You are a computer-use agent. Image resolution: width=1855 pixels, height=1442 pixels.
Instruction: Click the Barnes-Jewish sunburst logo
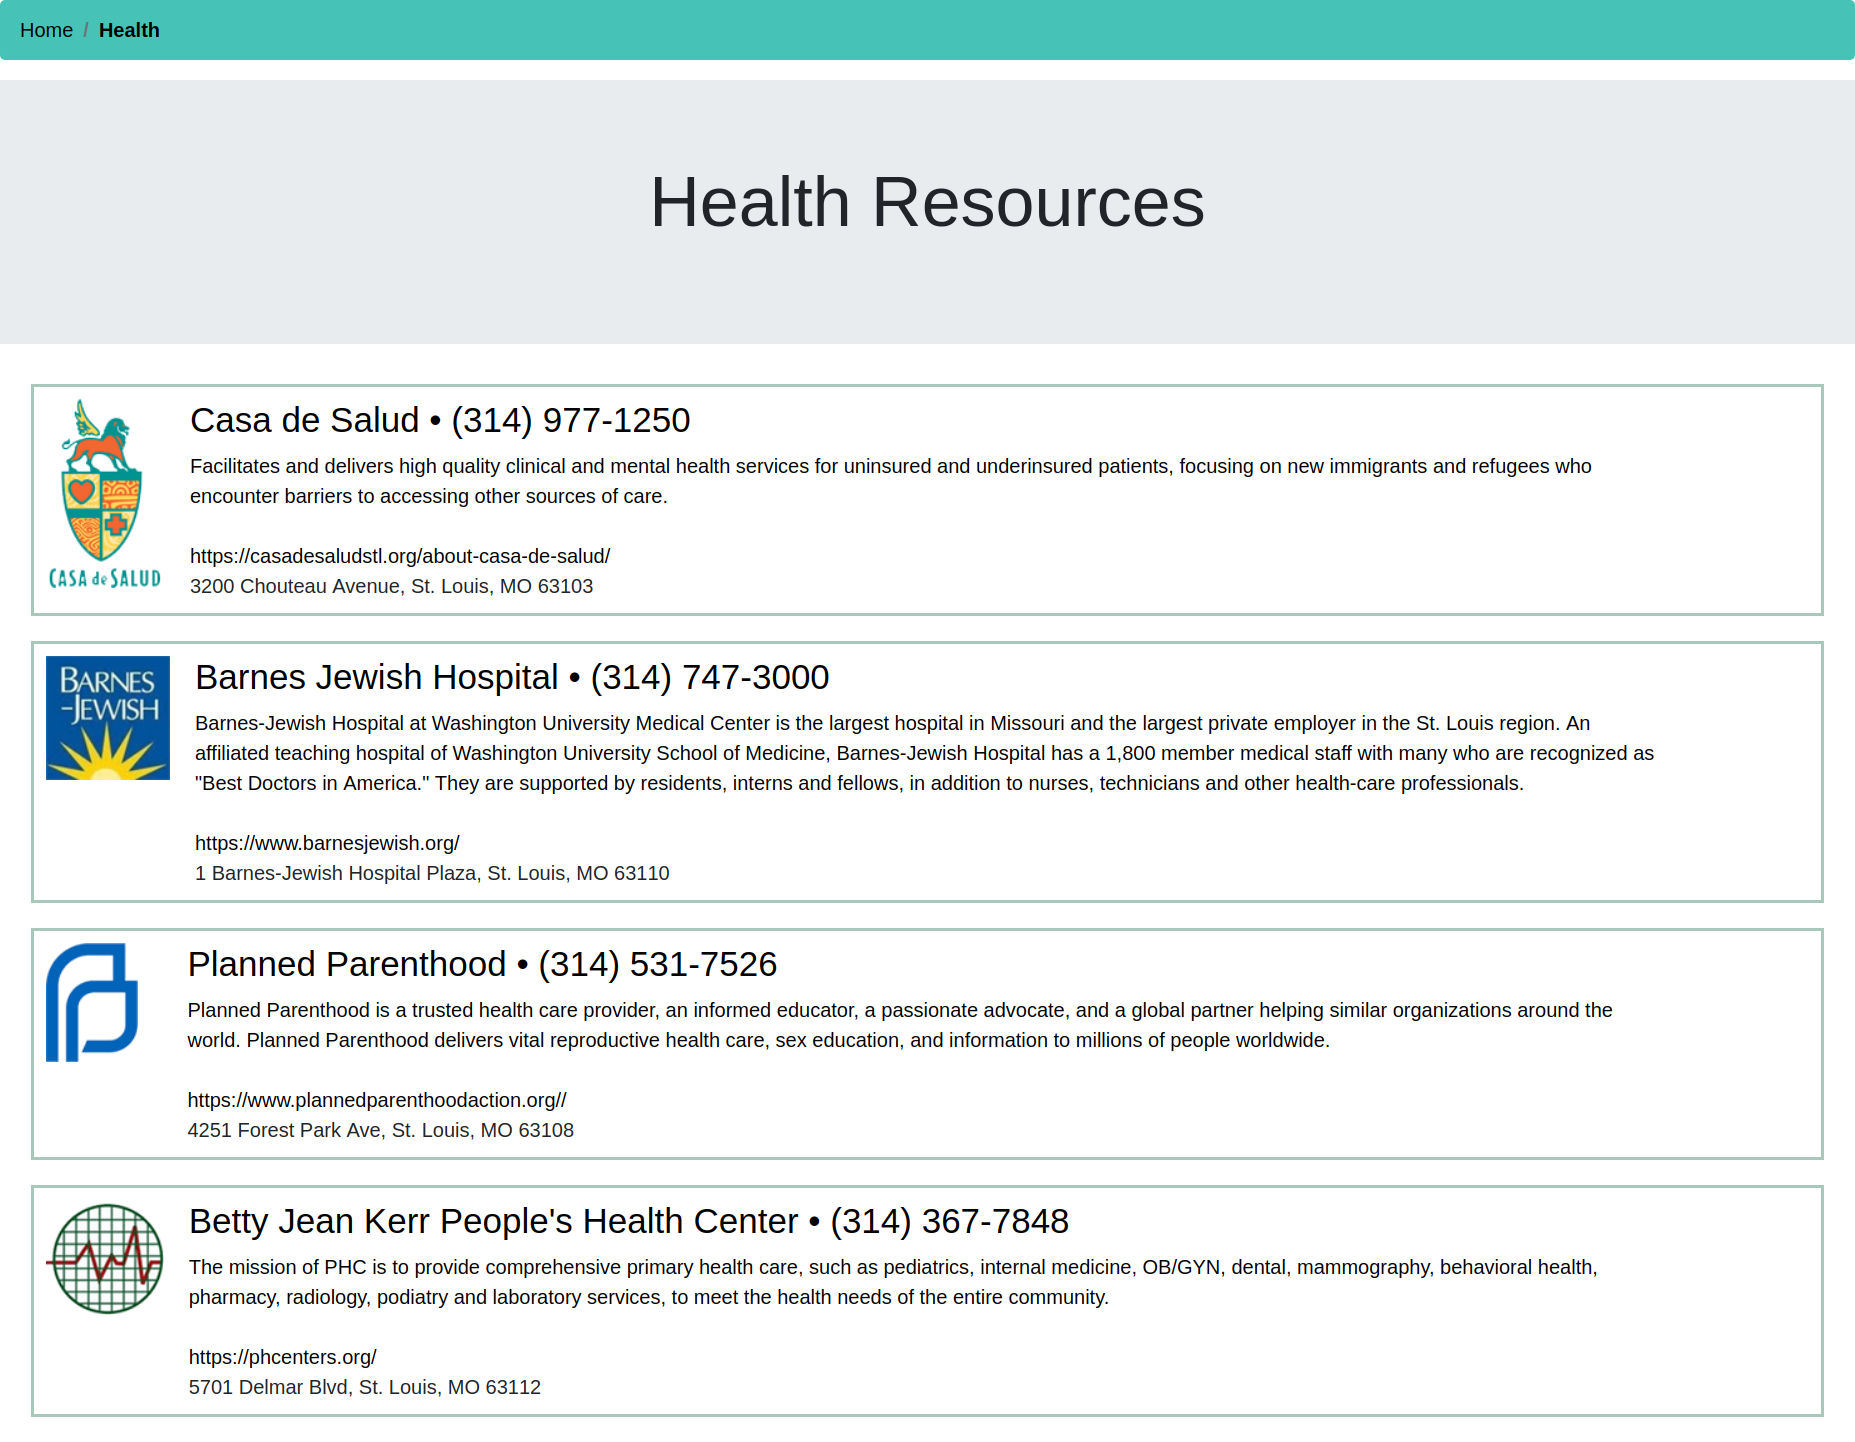108,718
